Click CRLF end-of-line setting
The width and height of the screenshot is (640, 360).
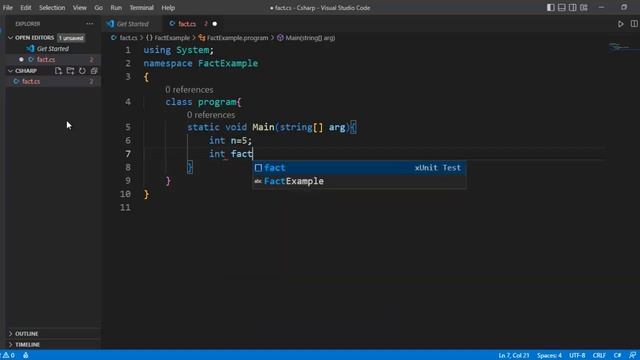coord(599,356)
